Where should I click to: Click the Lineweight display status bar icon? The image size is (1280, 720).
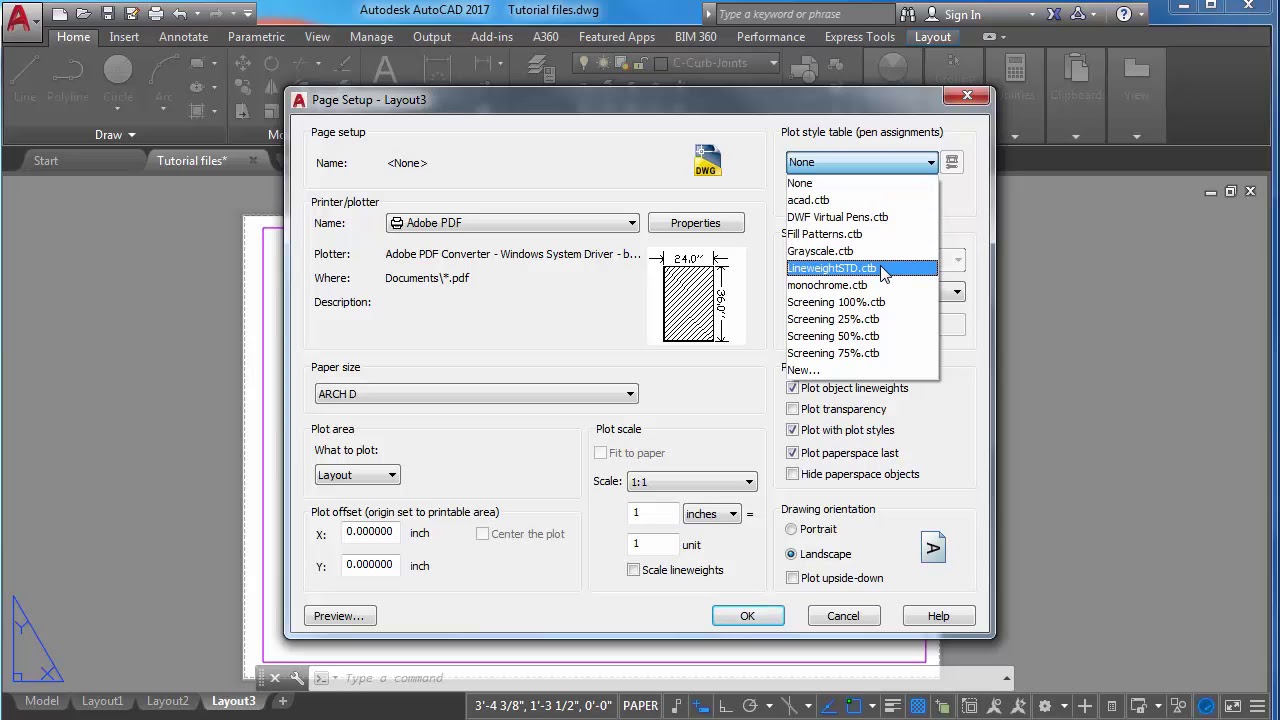[894, 706]
